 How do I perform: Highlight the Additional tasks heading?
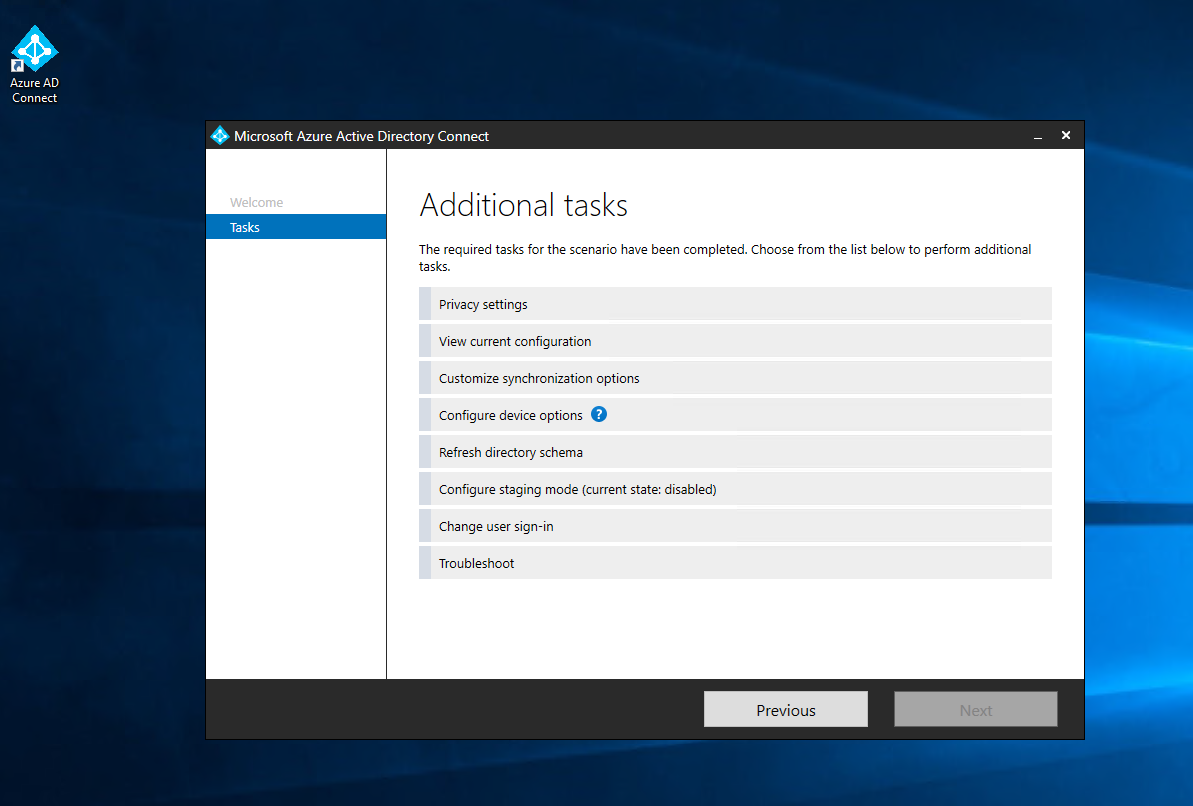[523, 205]
